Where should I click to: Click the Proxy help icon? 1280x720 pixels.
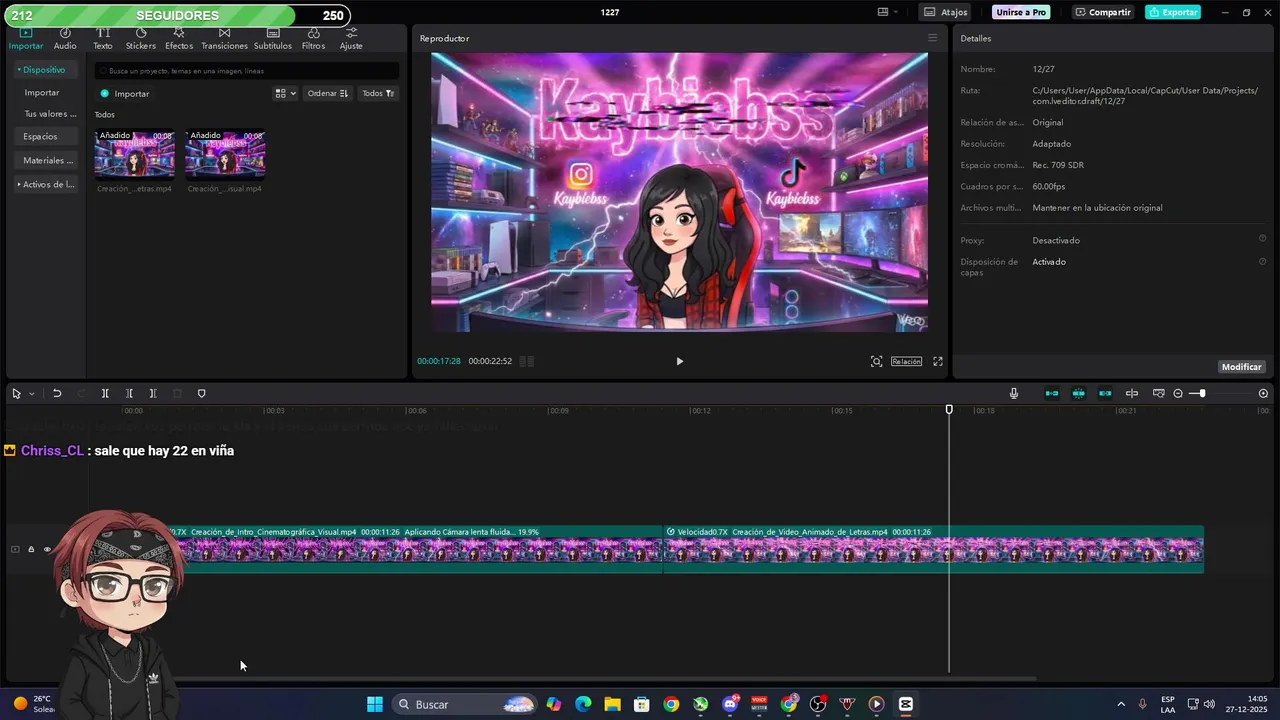[x=1262, y=239]
